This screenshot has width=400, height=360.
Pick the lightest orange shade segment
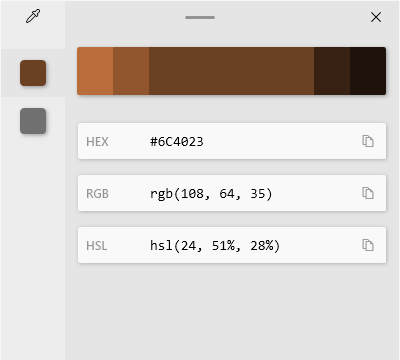click(x=95, y=71)
